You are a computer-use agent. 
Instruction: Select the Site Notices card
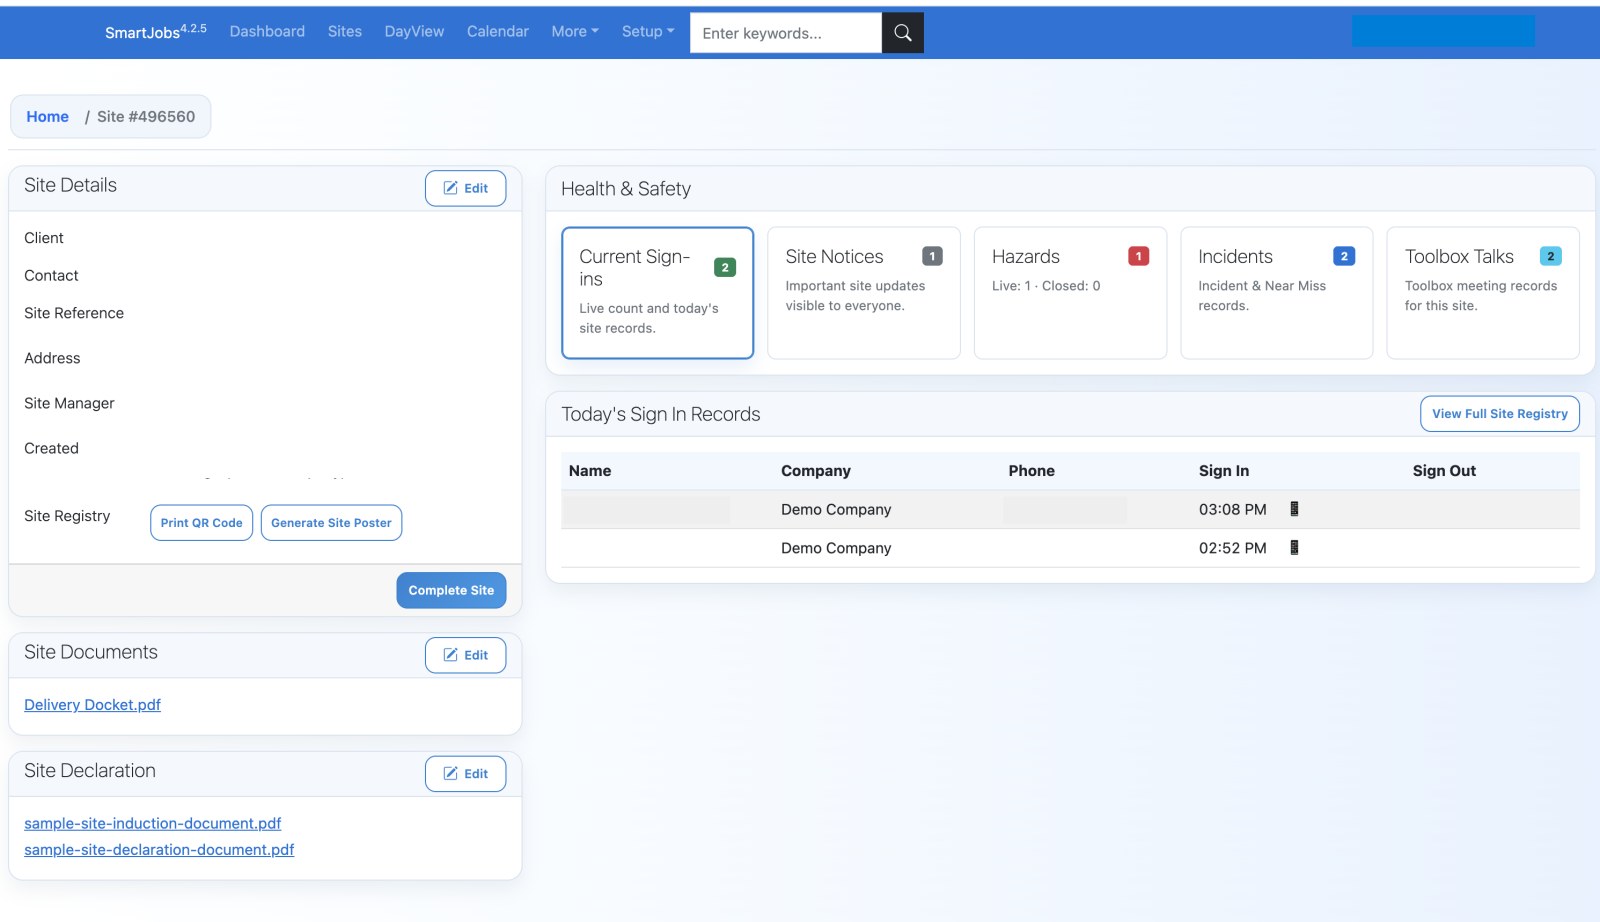[x=864, y=293]
